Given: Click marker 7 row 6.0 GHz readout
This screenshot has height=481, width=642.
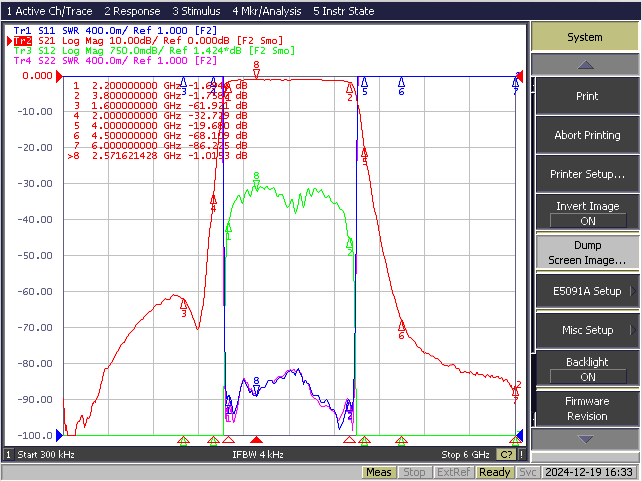Looking at the screenshot, I should (x=160, y=146).
